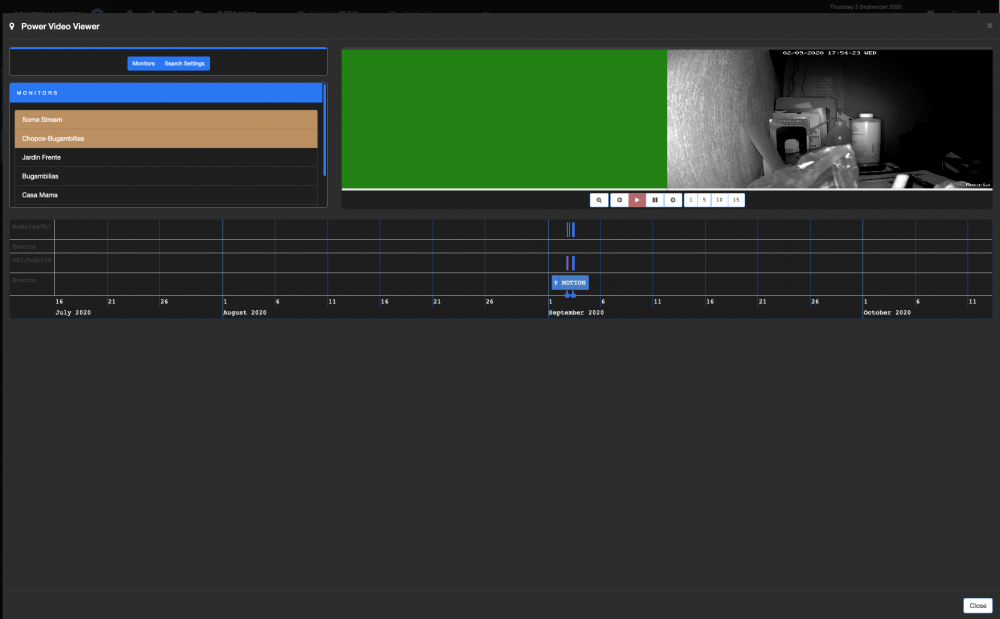Click the monitors list scrollbar

click(324, 130)
